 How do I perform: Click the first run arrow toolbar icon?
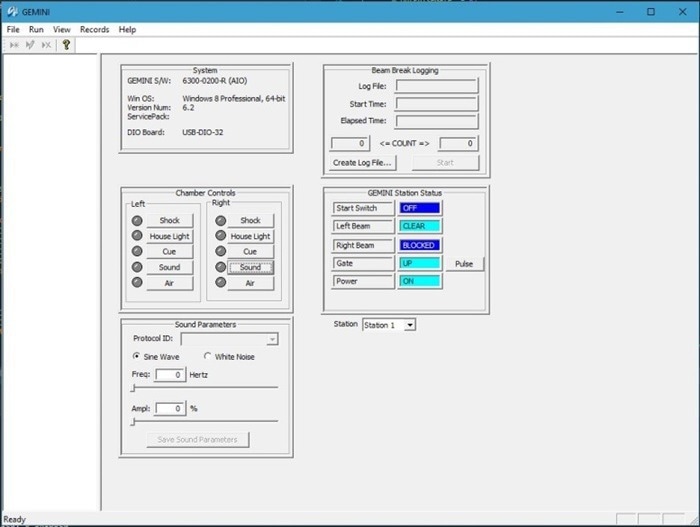click(x=14, y=45)
